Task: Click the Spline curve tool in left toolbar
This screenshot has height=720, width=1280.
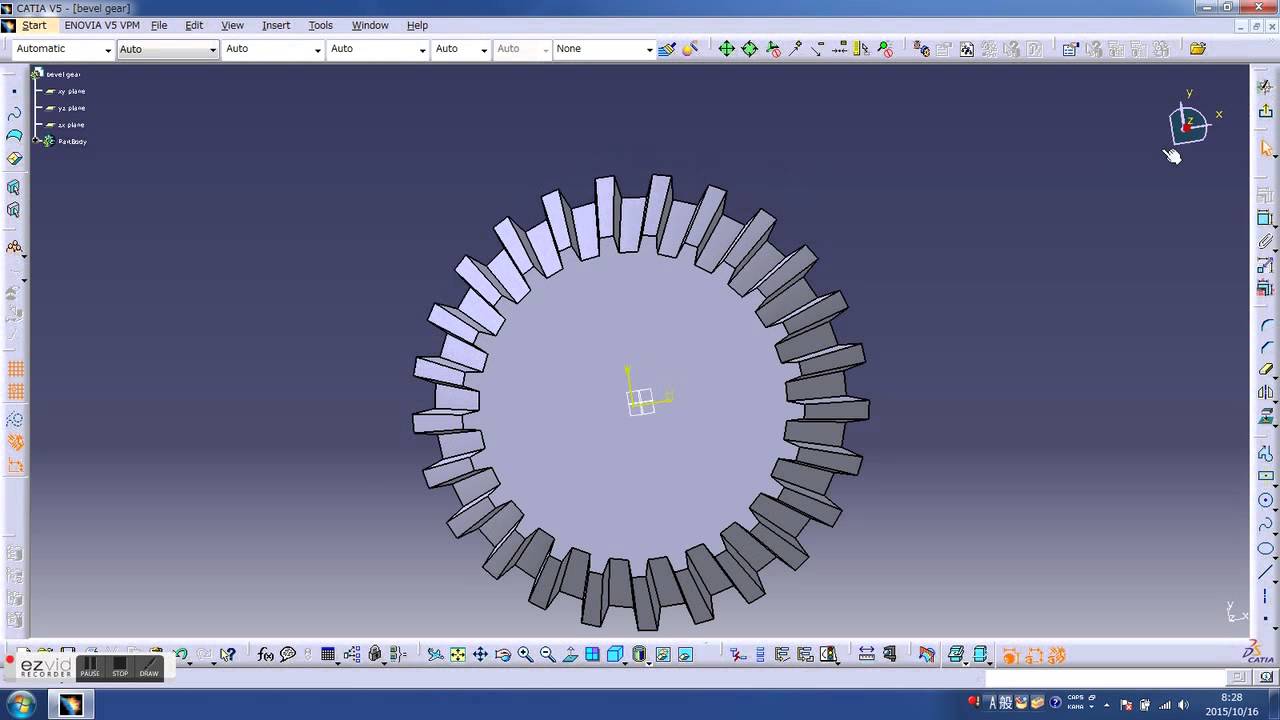Action: tap(14, 114)
